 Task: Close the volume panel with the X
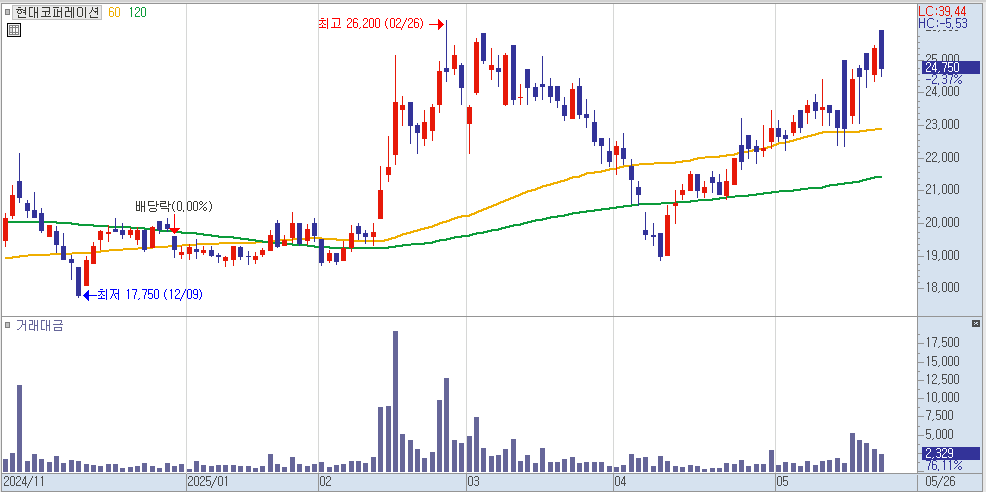(x=975, y=323)
